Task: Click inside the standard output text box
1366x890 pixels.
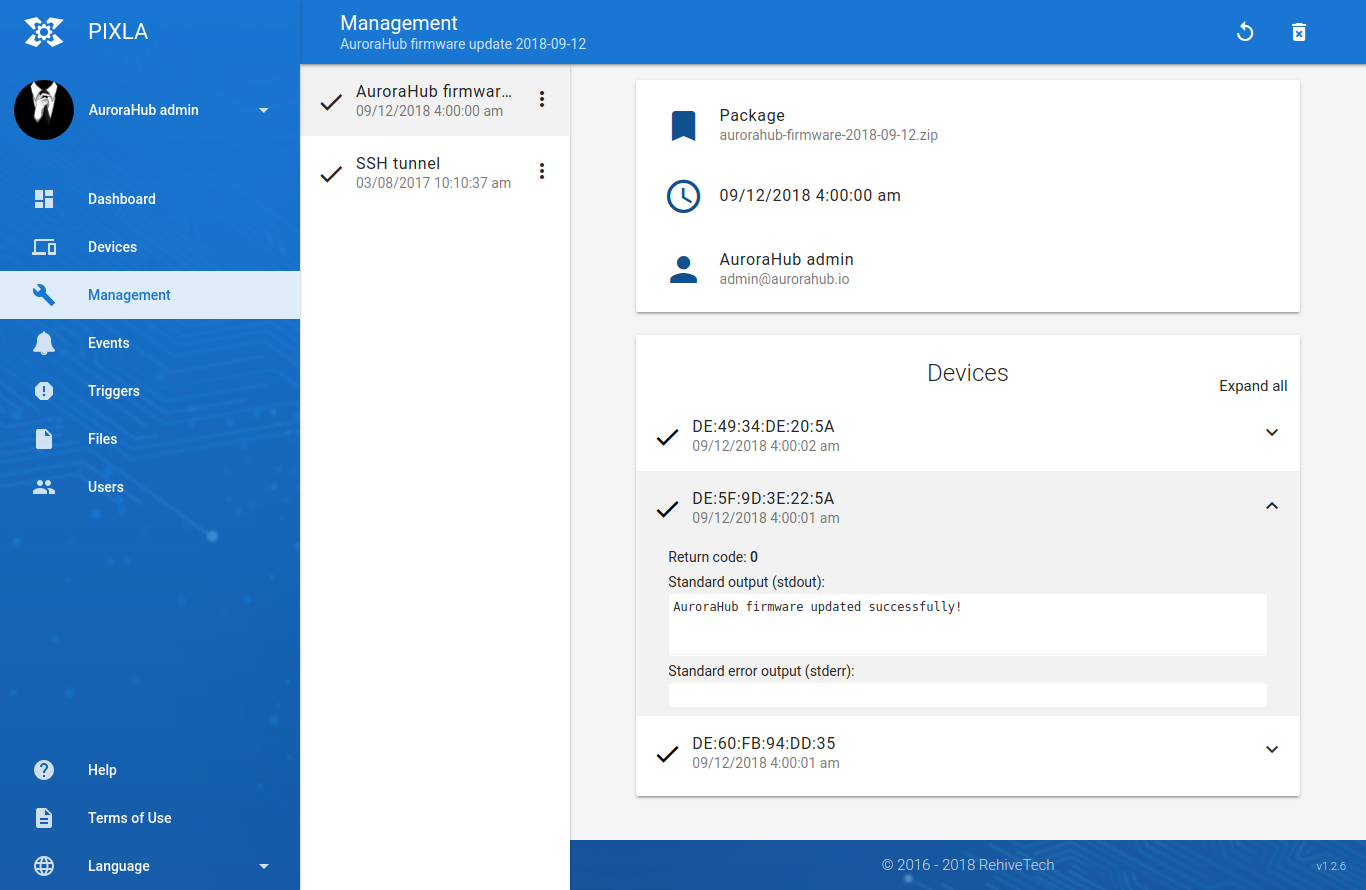Action: click(967, 625)
